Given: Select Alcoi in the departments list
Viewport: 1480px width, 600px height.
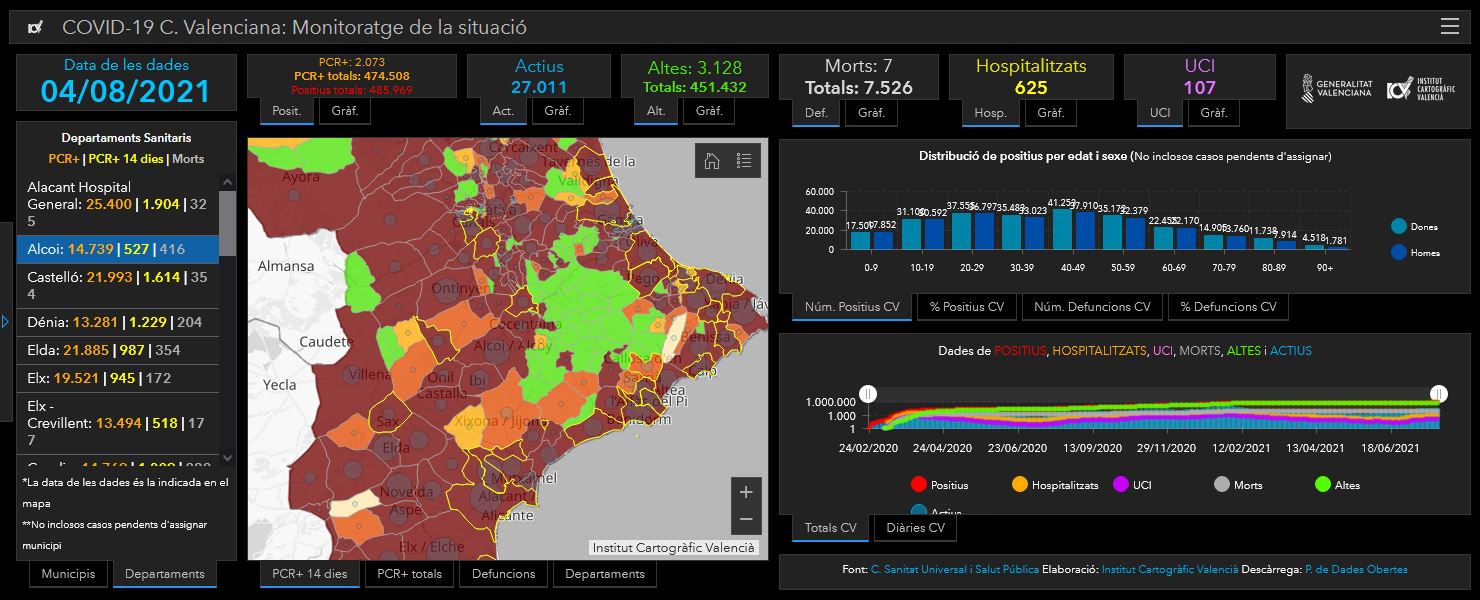Looking at the screenshot, I should click(116, 249).
